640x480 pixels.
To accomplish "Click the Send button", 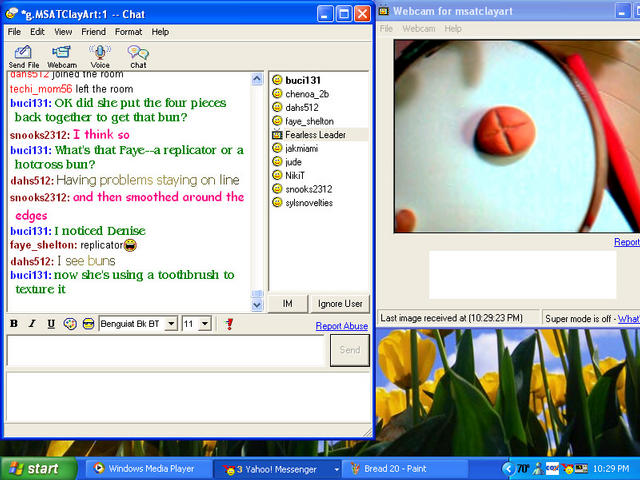I will [x=350, y=350].
